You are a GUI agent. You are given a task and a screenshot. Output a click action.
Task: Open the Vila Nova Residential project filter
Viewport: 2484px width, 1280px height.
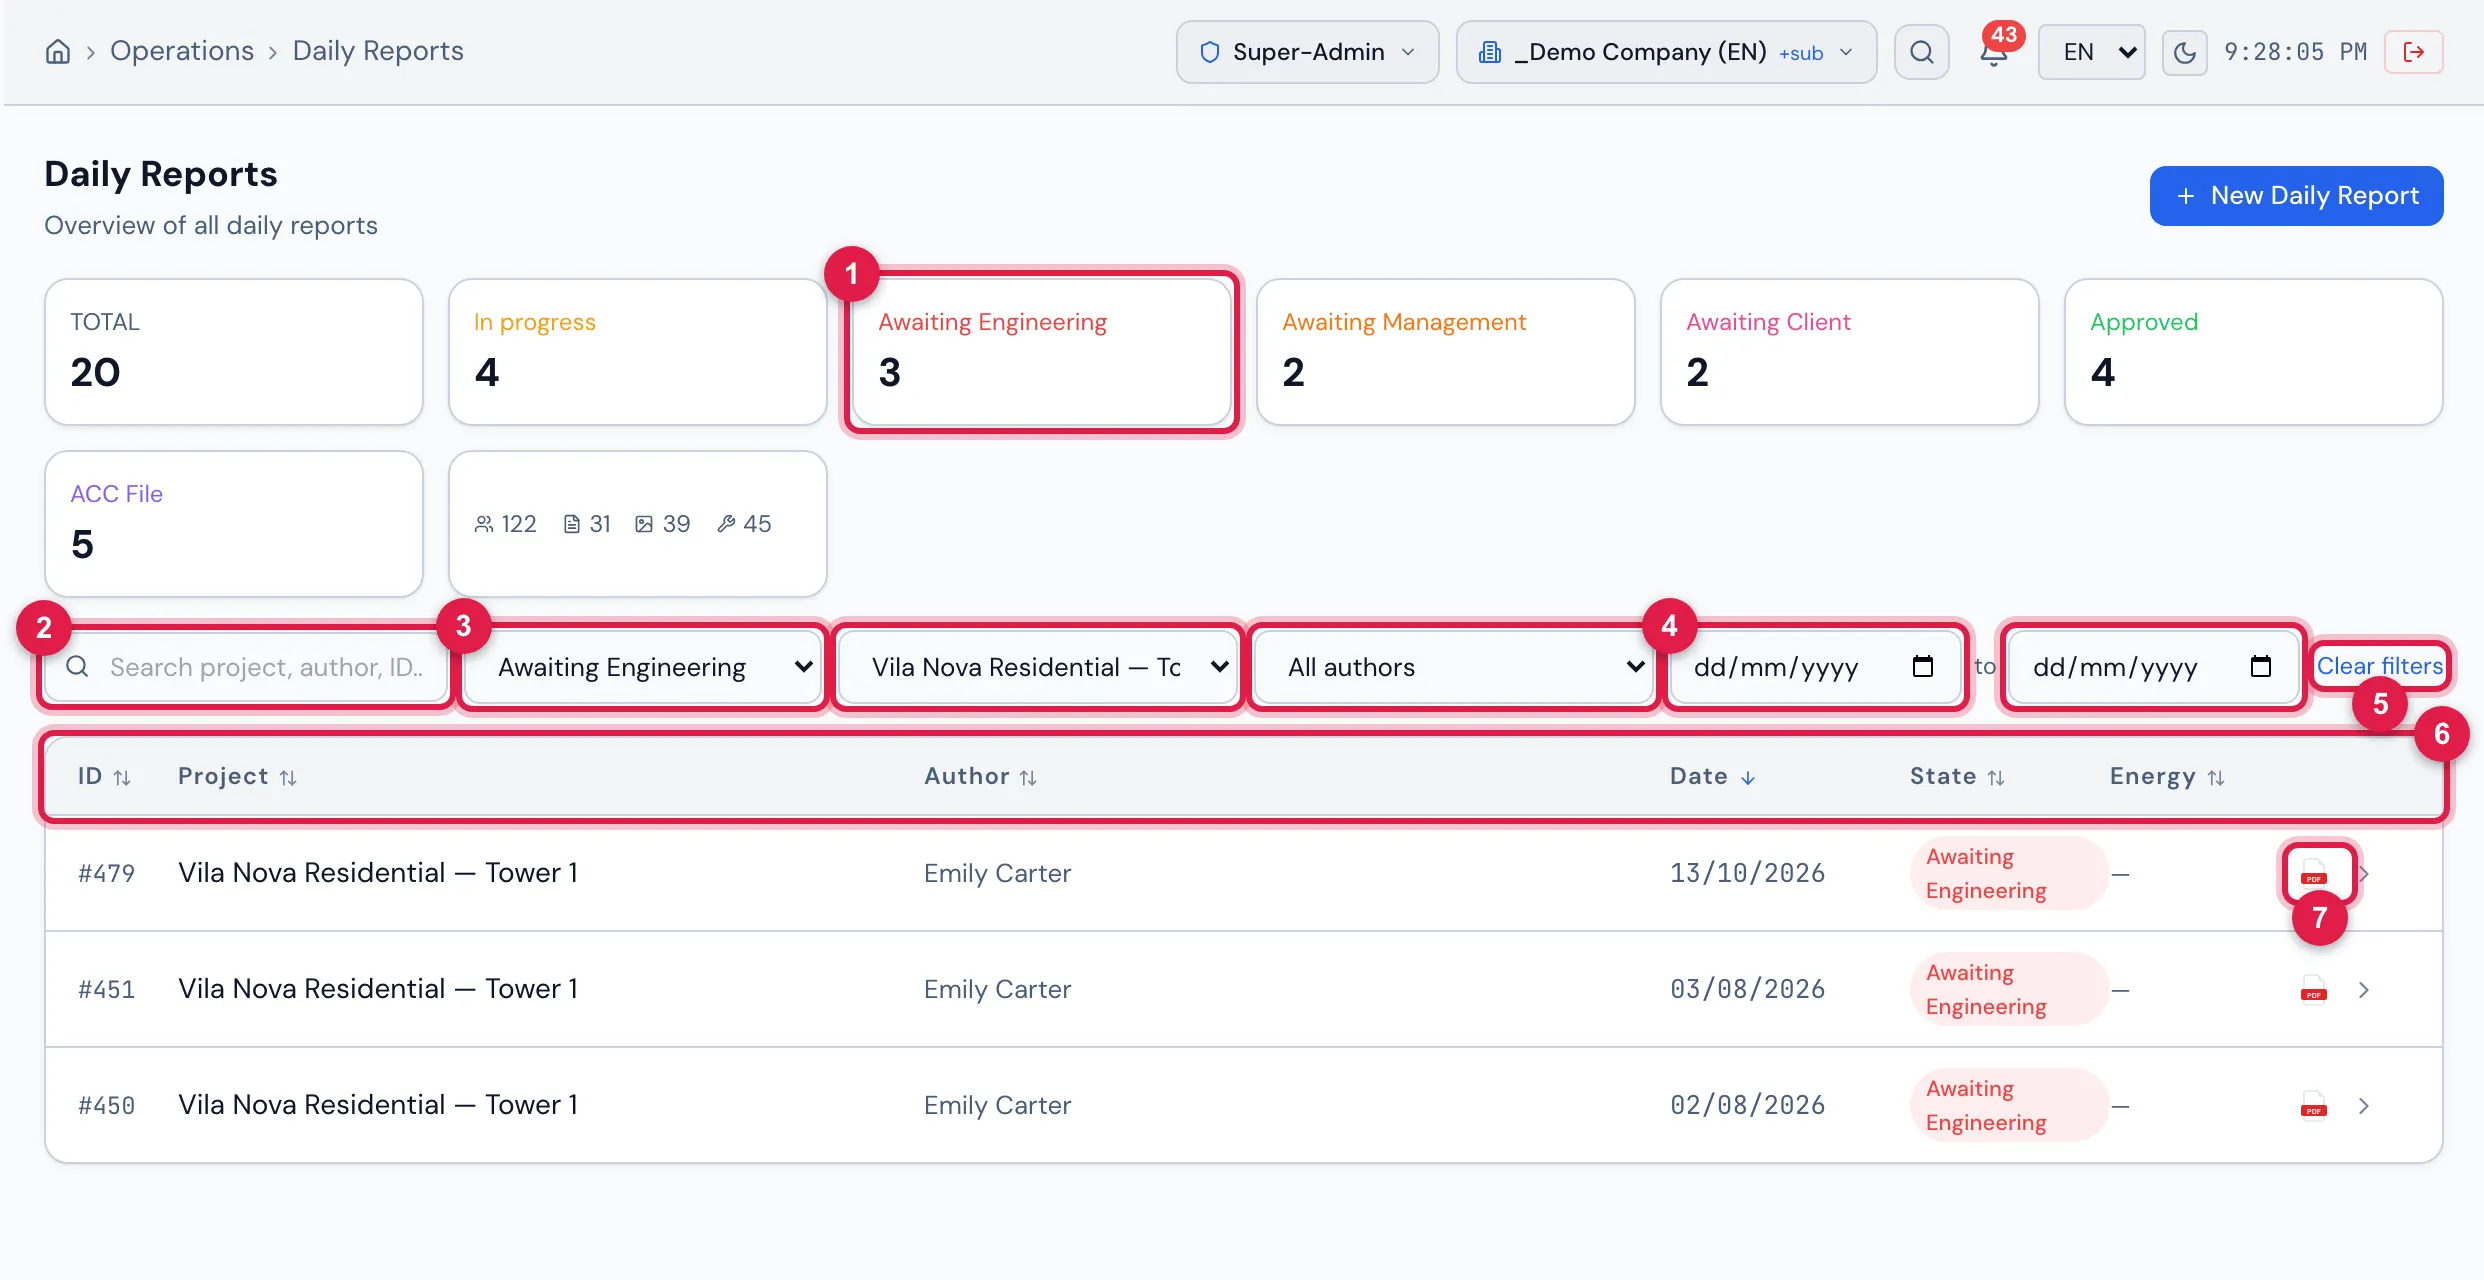(1037, 667)
